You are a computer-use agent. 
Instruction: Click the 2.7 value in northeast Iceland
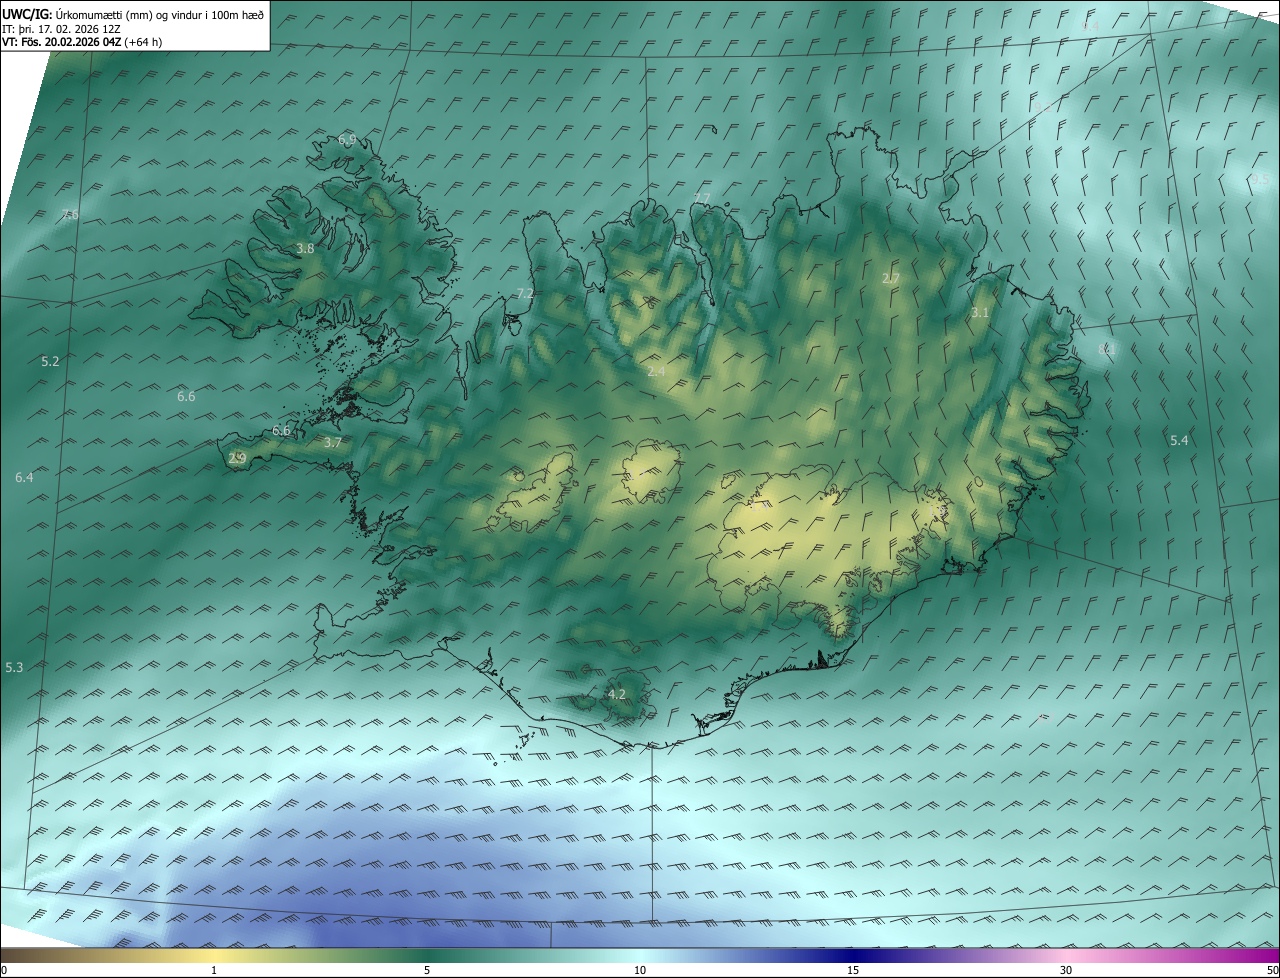pos(891,278)
